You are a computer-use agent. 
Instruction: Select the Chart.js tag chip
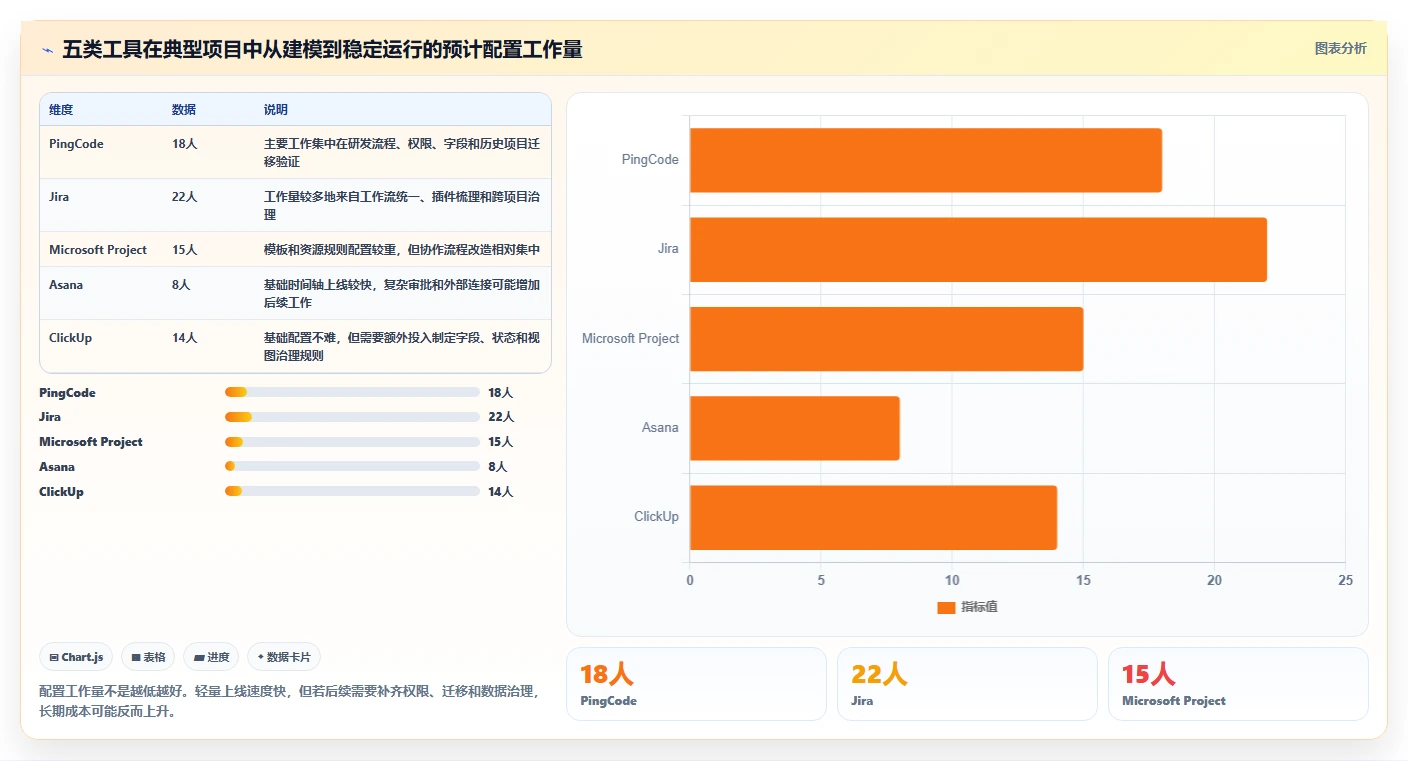77,657
